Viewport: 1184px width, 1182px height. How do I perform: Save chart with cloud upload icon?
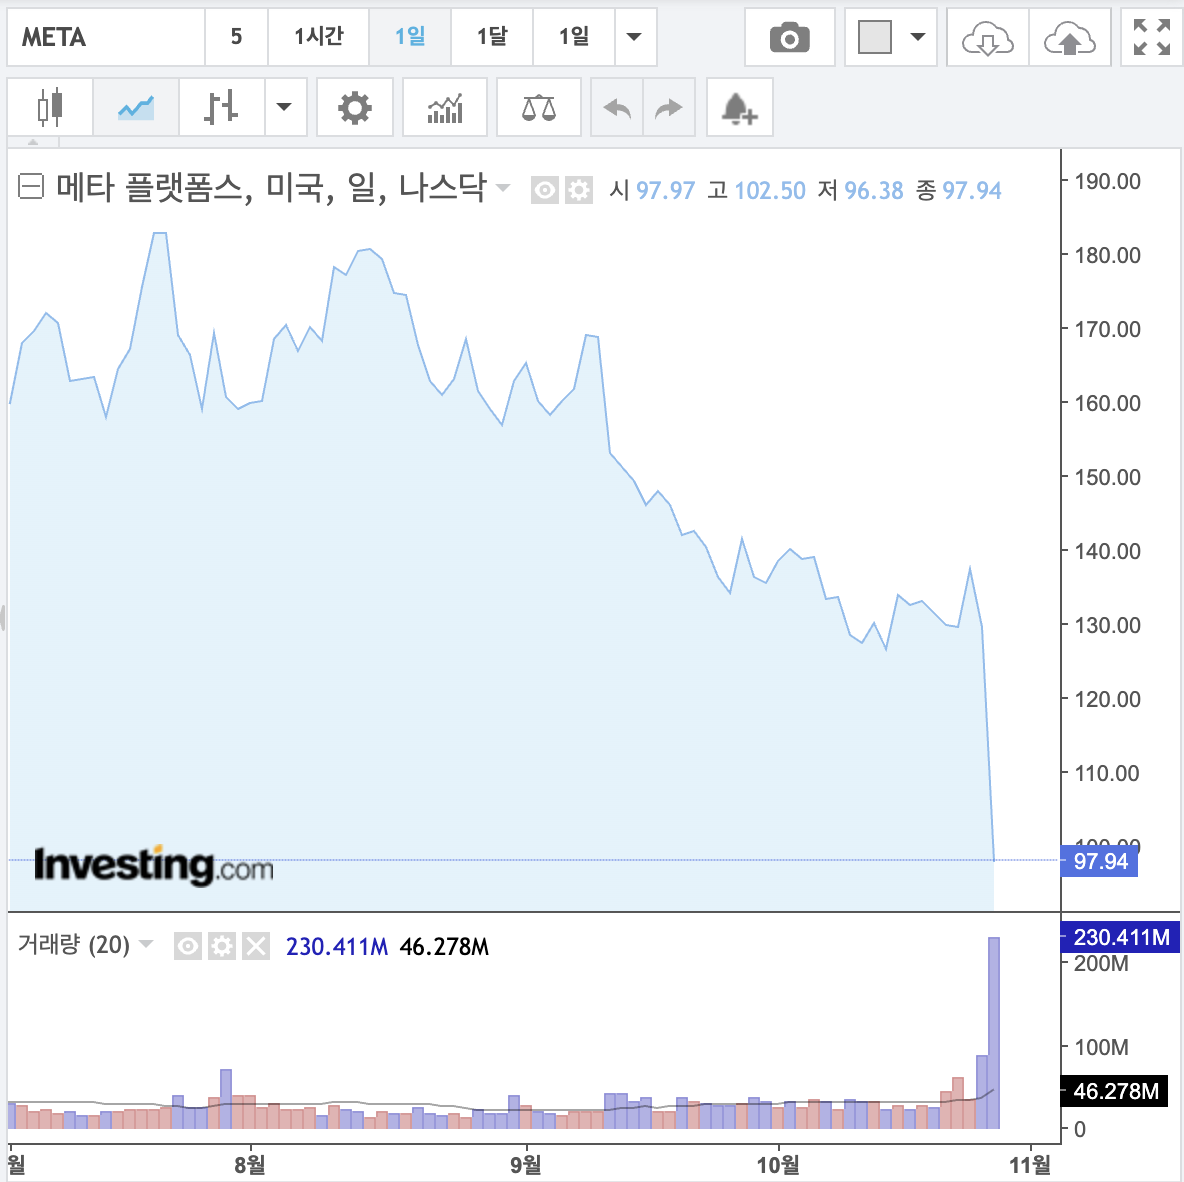point(1069,37)
